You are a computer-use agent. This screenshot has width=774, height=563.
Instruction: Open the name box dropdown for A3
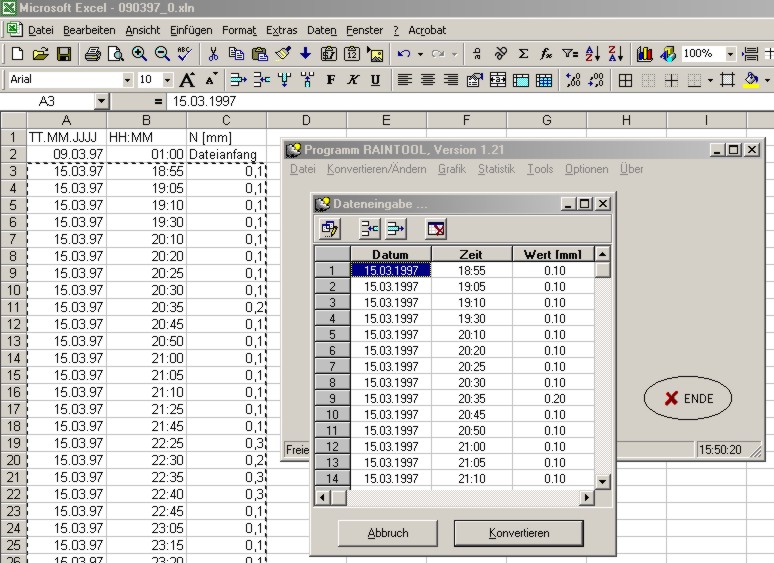(x=101, y=102)
